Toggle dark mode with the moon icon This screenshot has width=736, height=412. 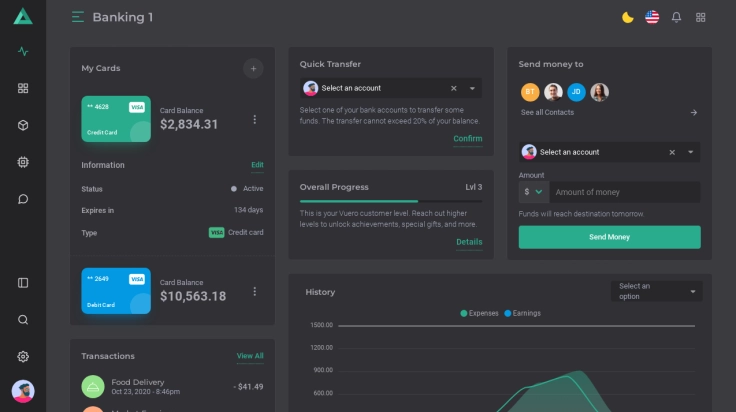click(627, 17)
